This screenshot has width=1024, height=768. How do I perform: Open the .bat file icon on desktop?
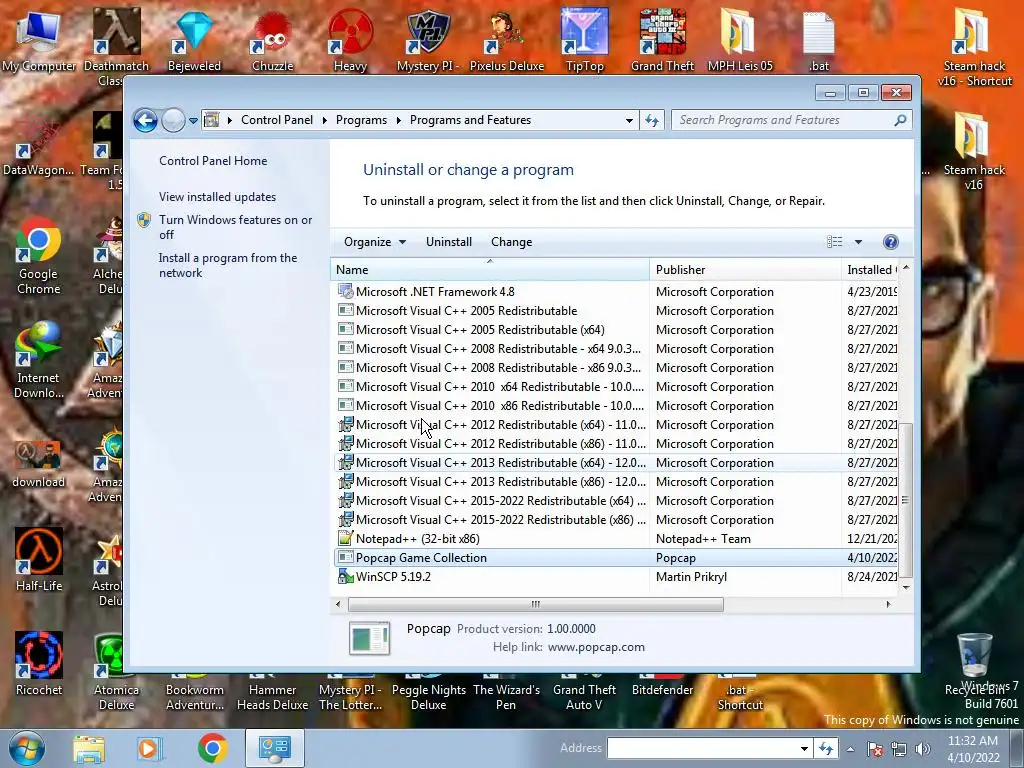click(818, 41)
